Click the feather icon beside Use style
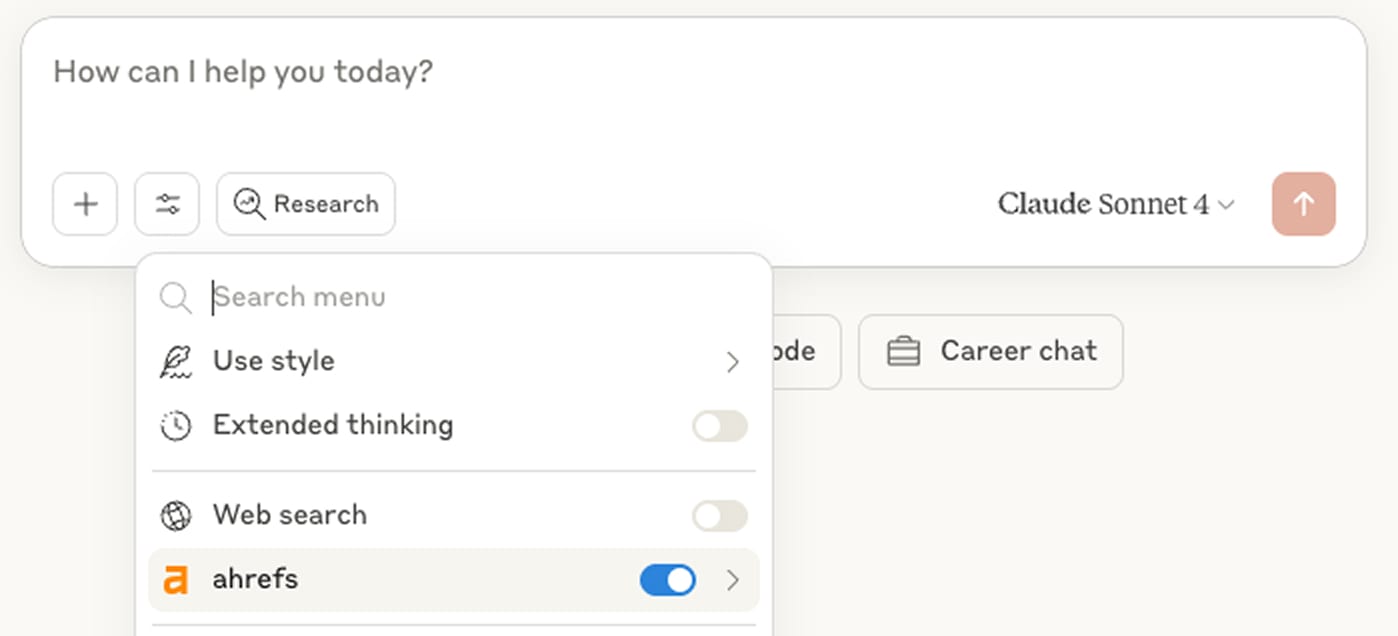 pos(176,361)
